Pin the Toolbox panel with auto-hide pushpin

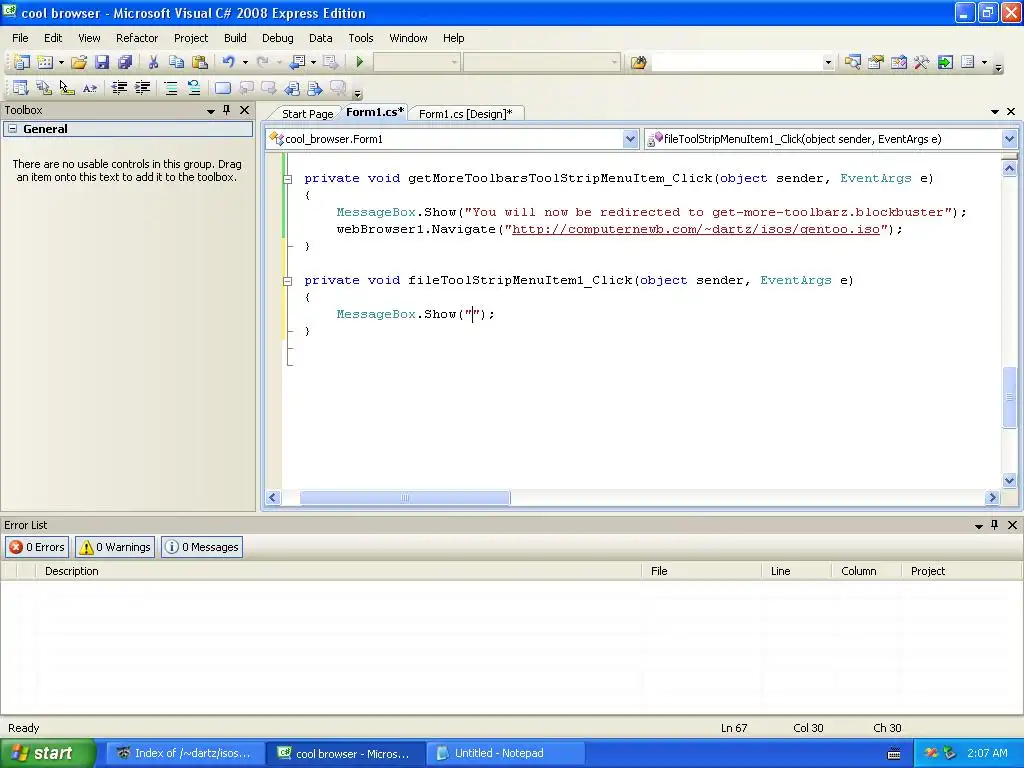coord(227,110)
